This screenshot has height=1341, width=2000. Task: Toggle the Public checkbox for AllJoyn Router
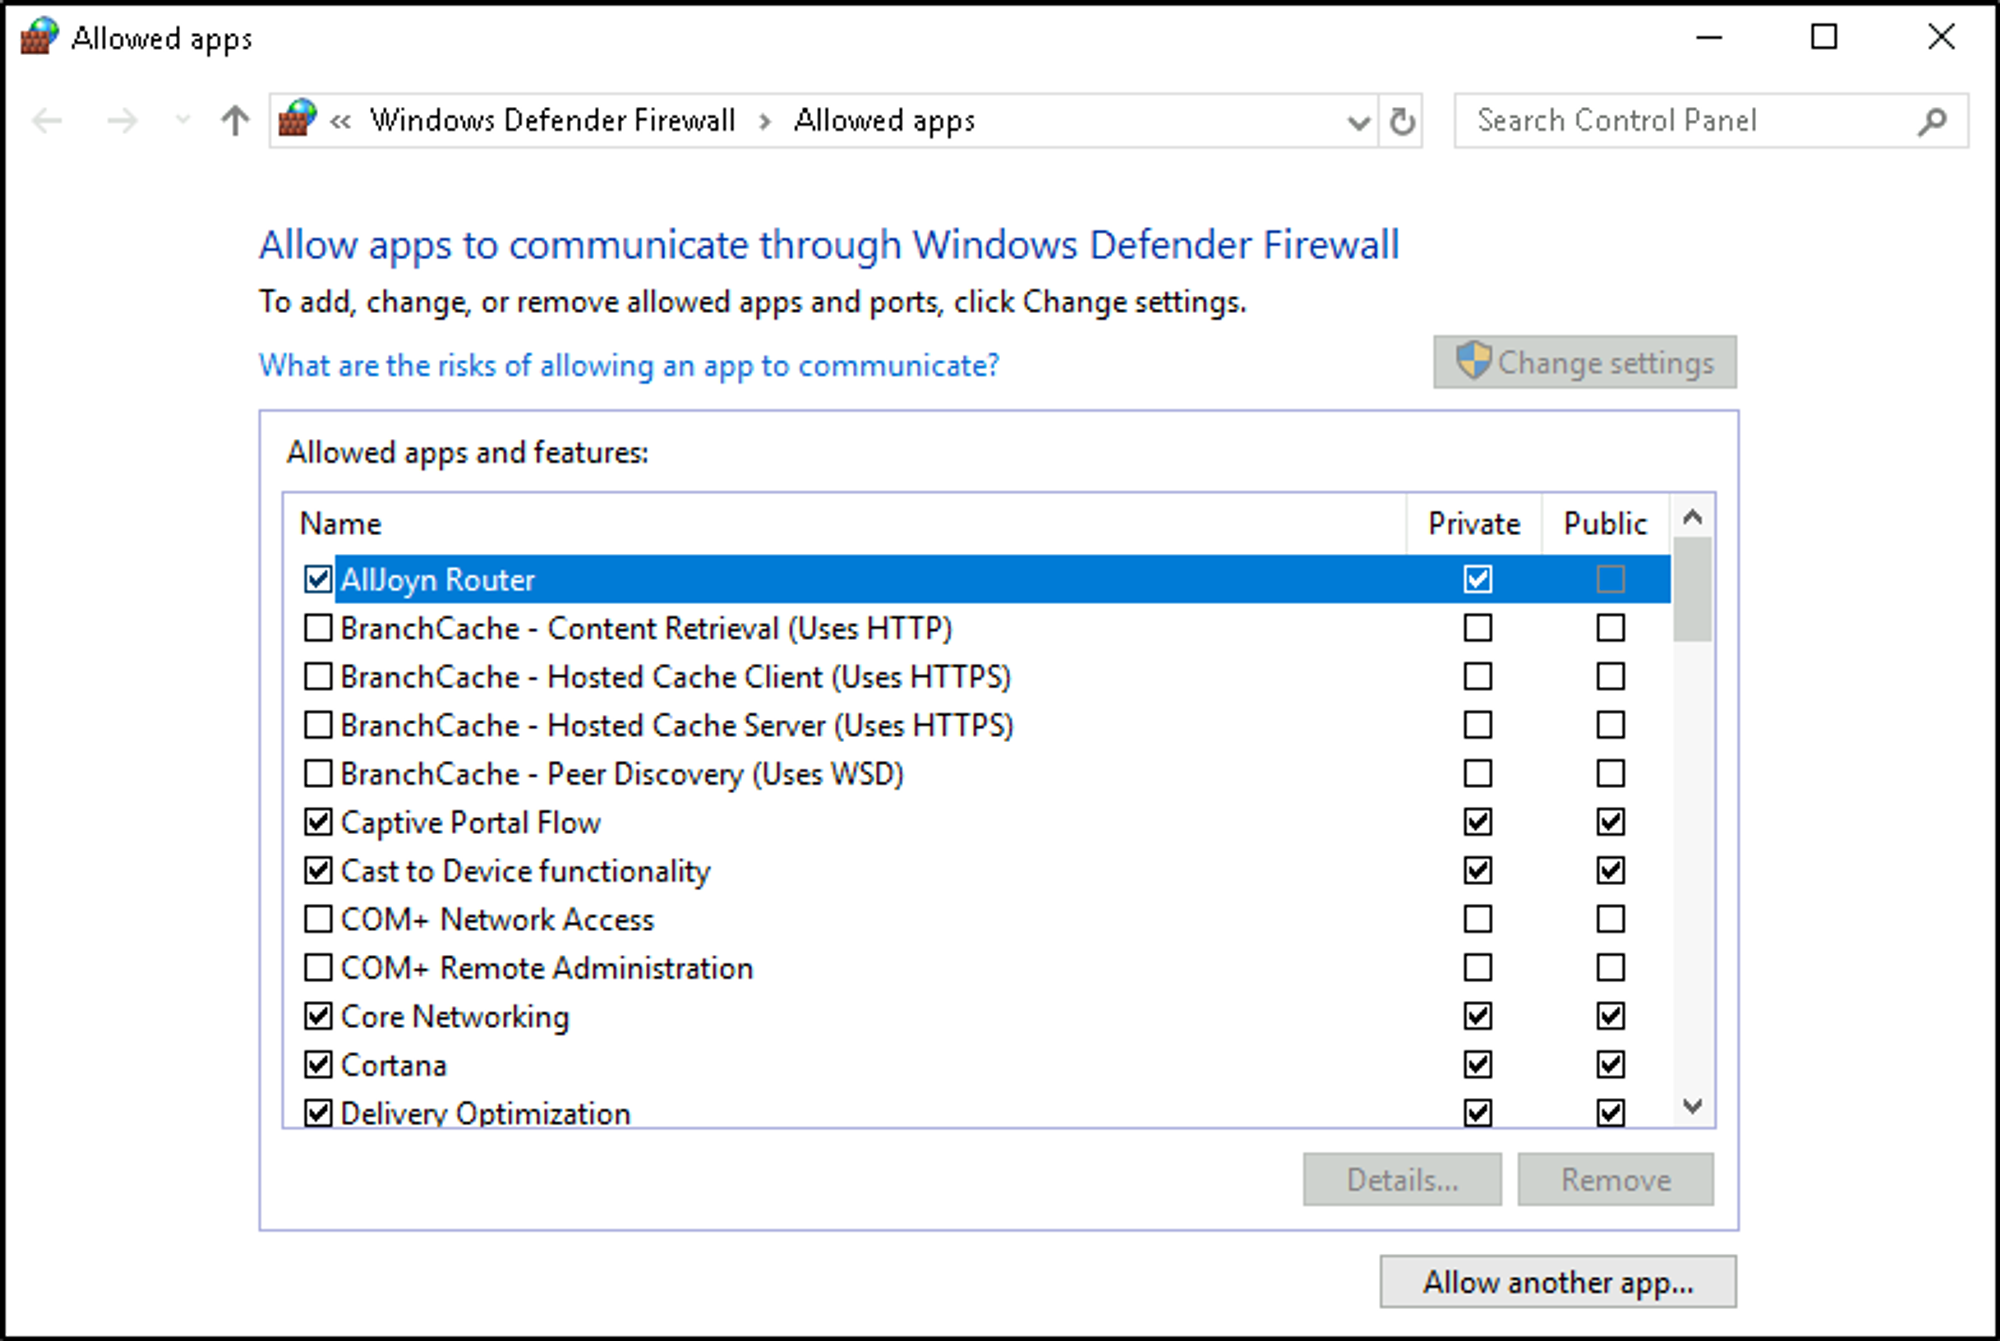click(1610, 579)
